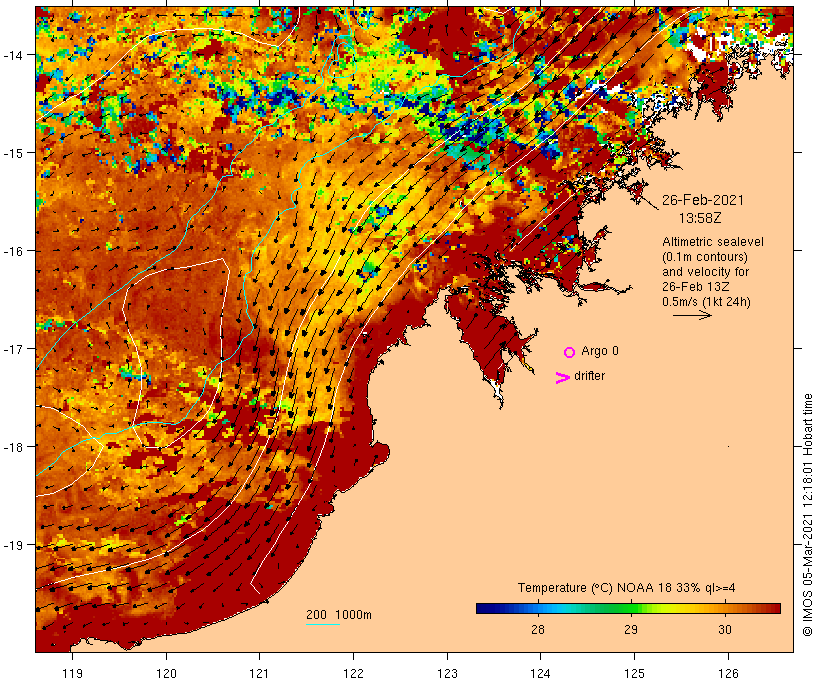Click the '30' colorbar tick label
Viewport: 820px width, 680px height.
724,630
